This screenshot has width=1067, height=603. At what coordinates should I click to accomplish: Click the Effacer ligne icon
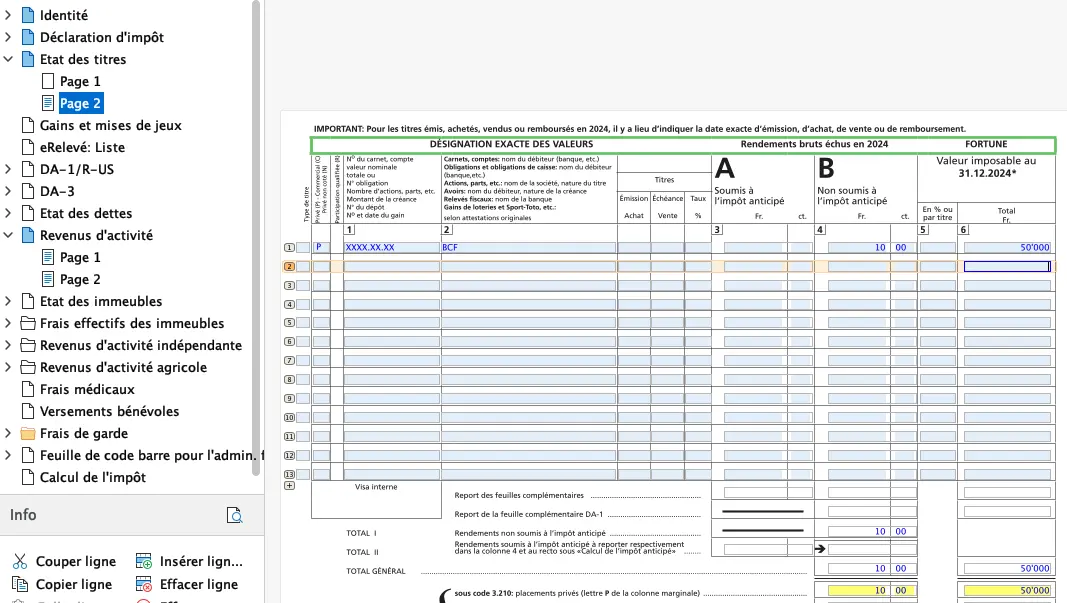tap(142, 584)
